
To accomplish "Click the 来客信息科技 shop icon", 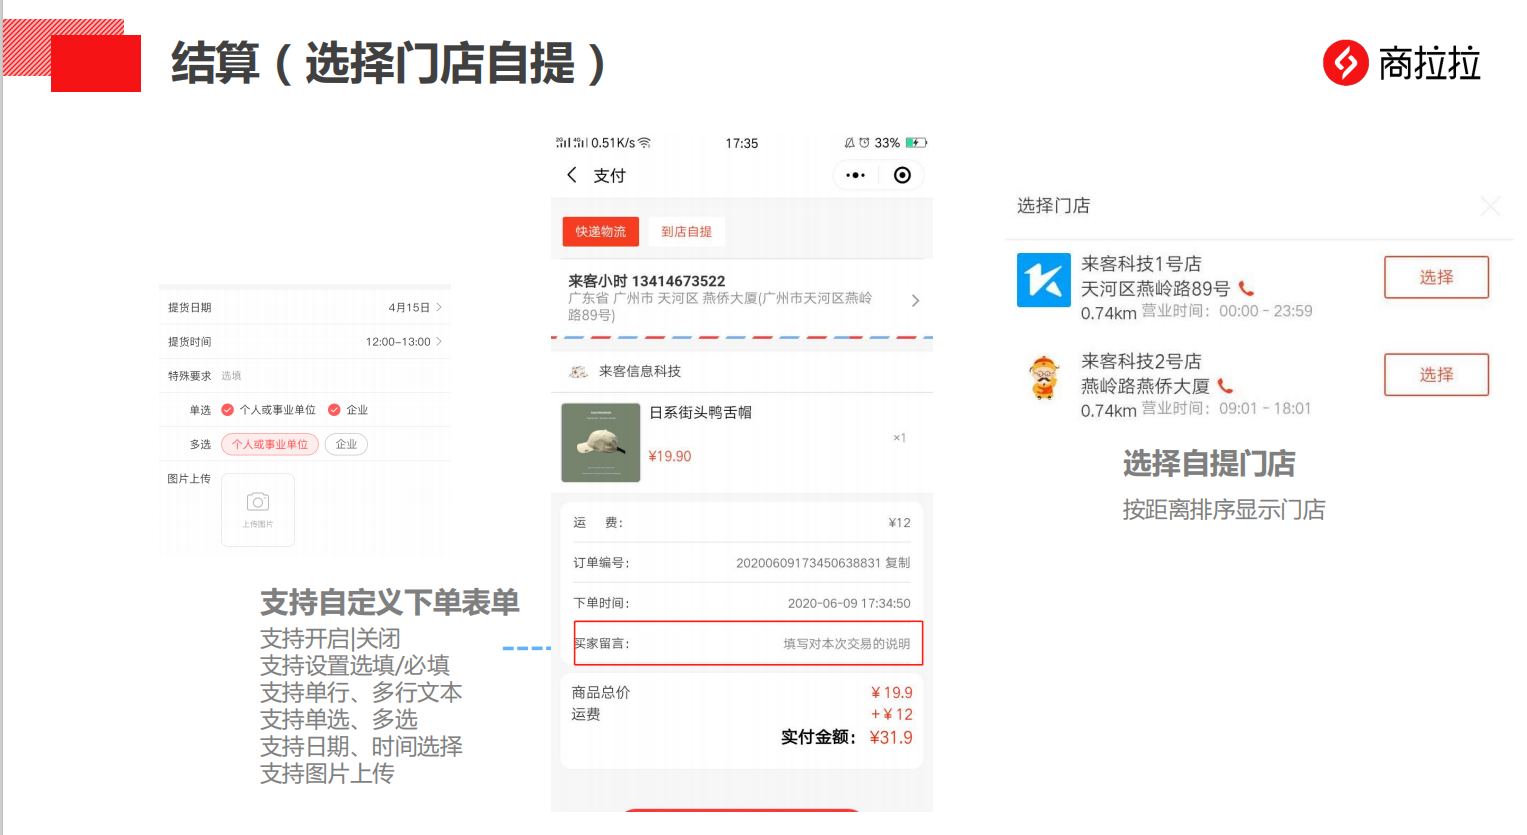I will click(x=578, y=372).
